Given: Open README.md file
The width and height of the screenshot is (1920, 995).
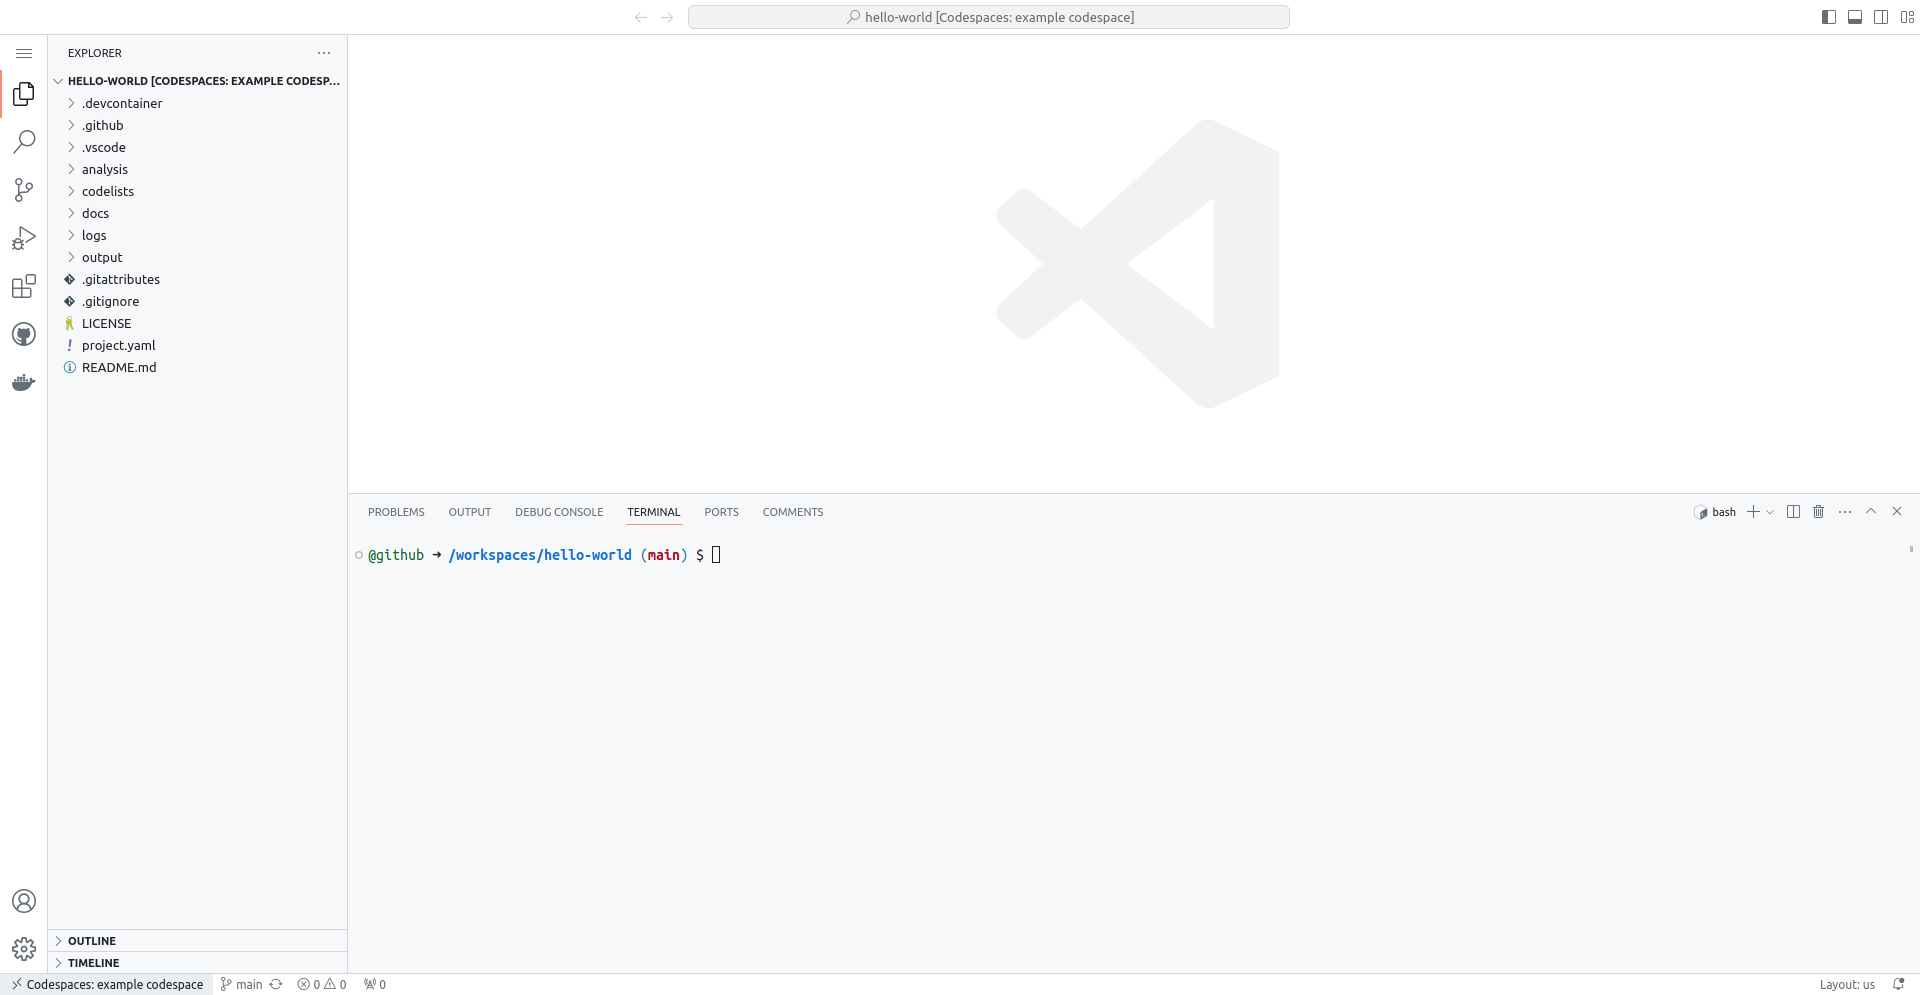Looking at the screenshot, I should (x=198, y=367).
